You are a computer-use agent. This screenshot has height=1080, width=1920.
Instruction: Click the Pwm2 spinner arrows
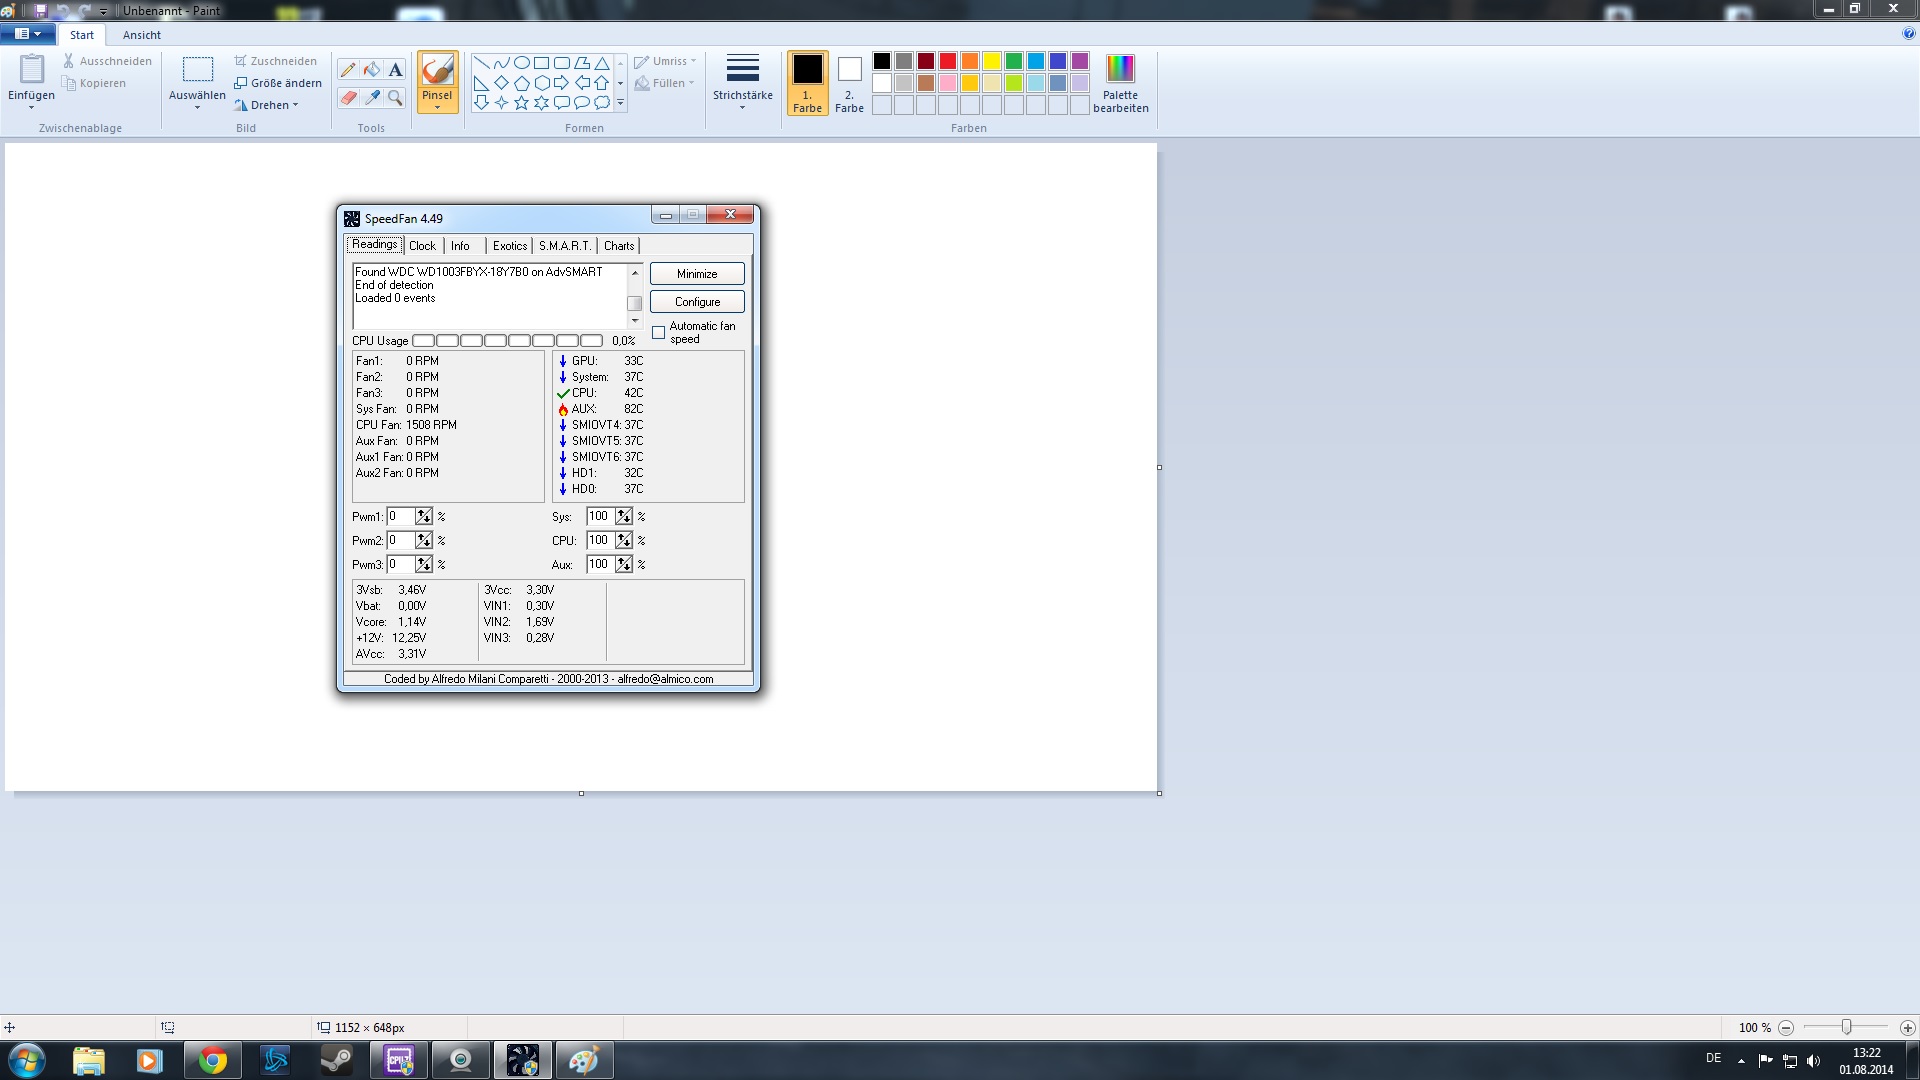(x=424, y=541)
